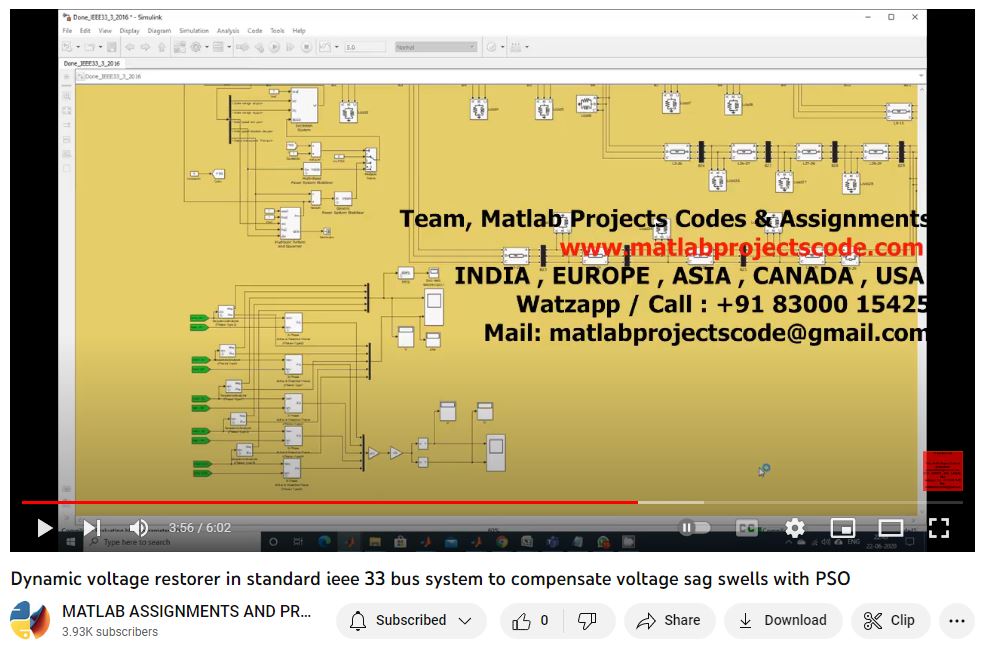The width and height of the screenshot is (983, 645).
Task: Click Simulink Up to Parent arrow
Action: [x=162, y=47]
